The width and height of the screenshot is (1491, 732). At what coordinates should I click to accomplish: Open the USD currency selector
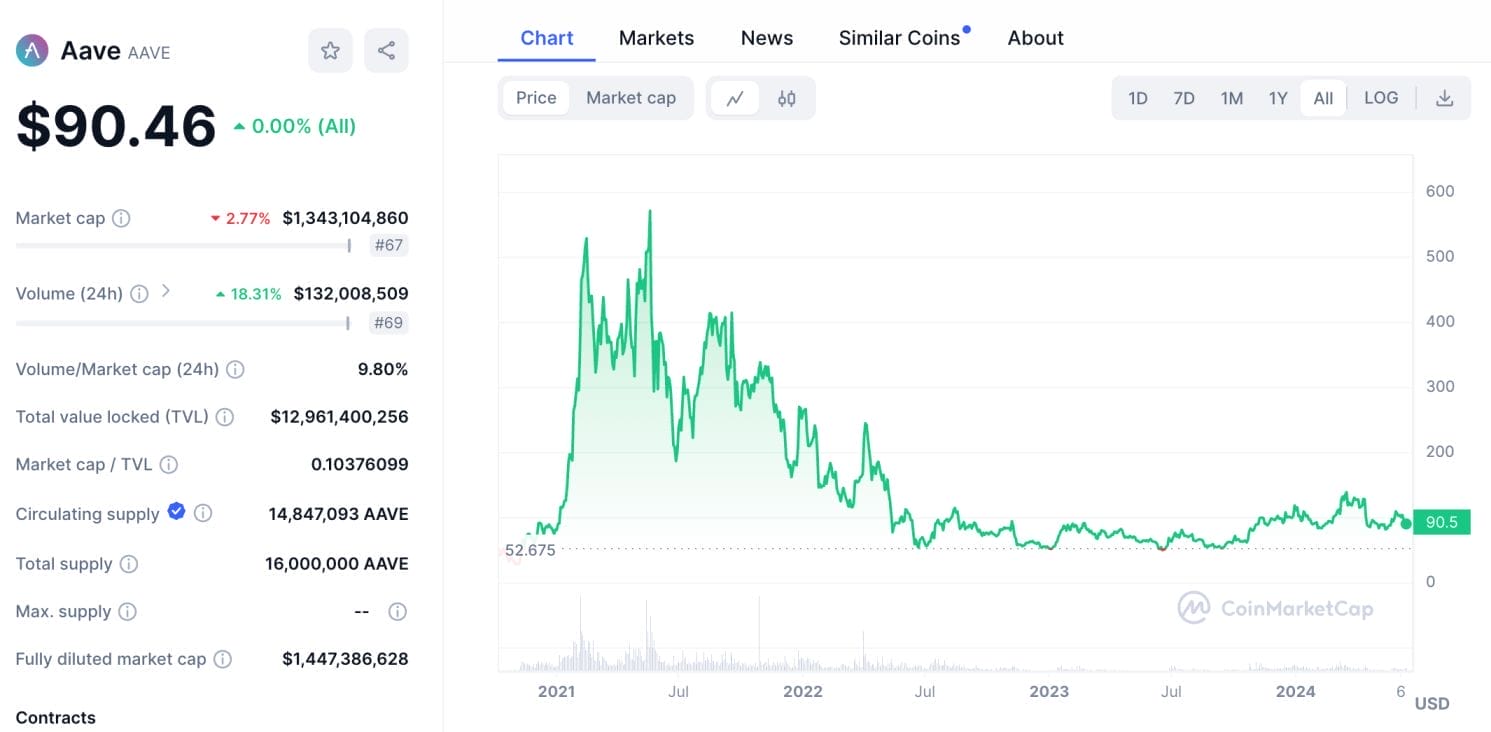tap(1434, 703)
